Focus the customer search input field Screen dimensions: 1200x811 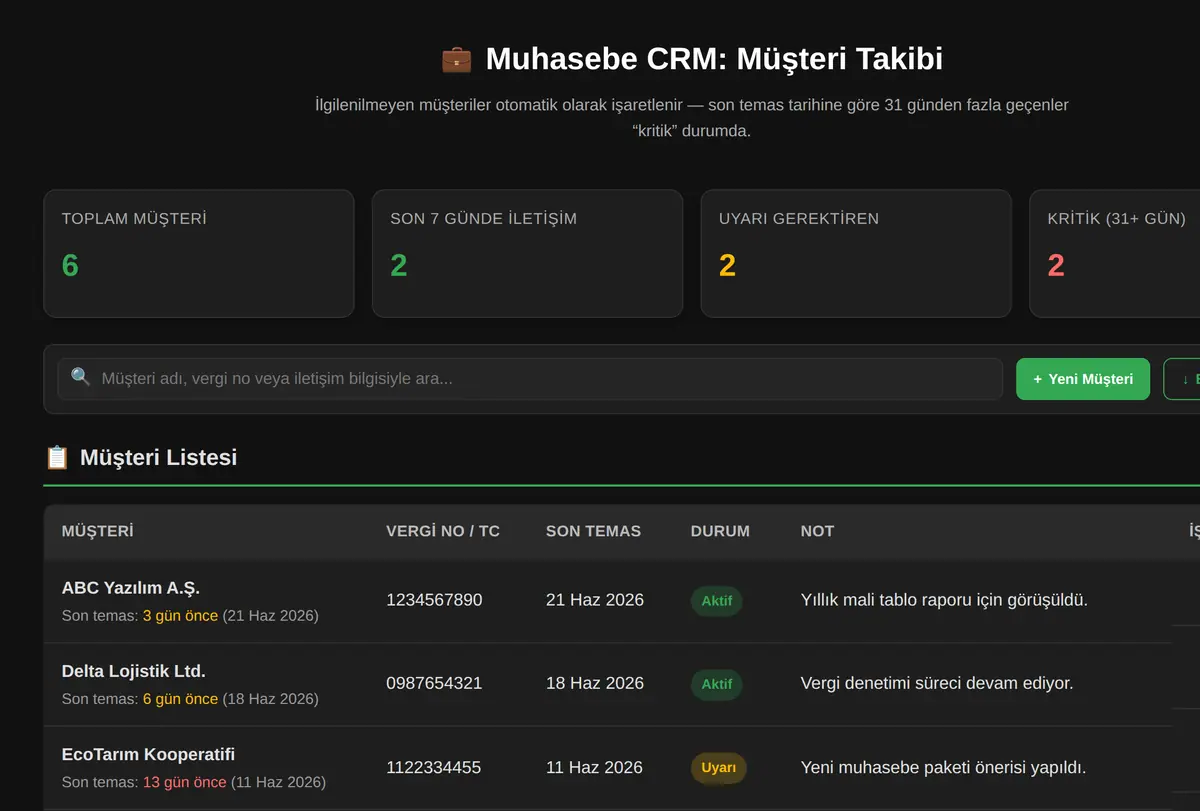(530, 379)
